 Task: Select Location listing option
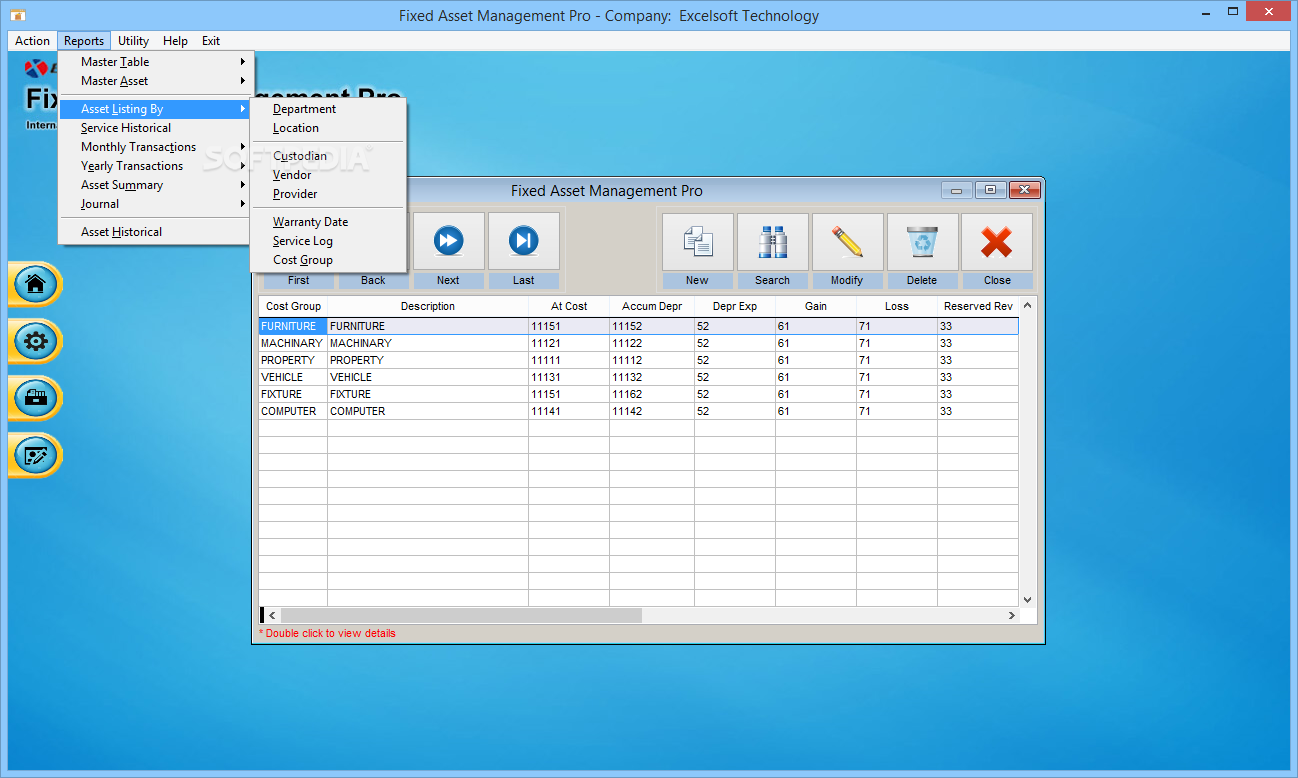[x=328, y=128]
